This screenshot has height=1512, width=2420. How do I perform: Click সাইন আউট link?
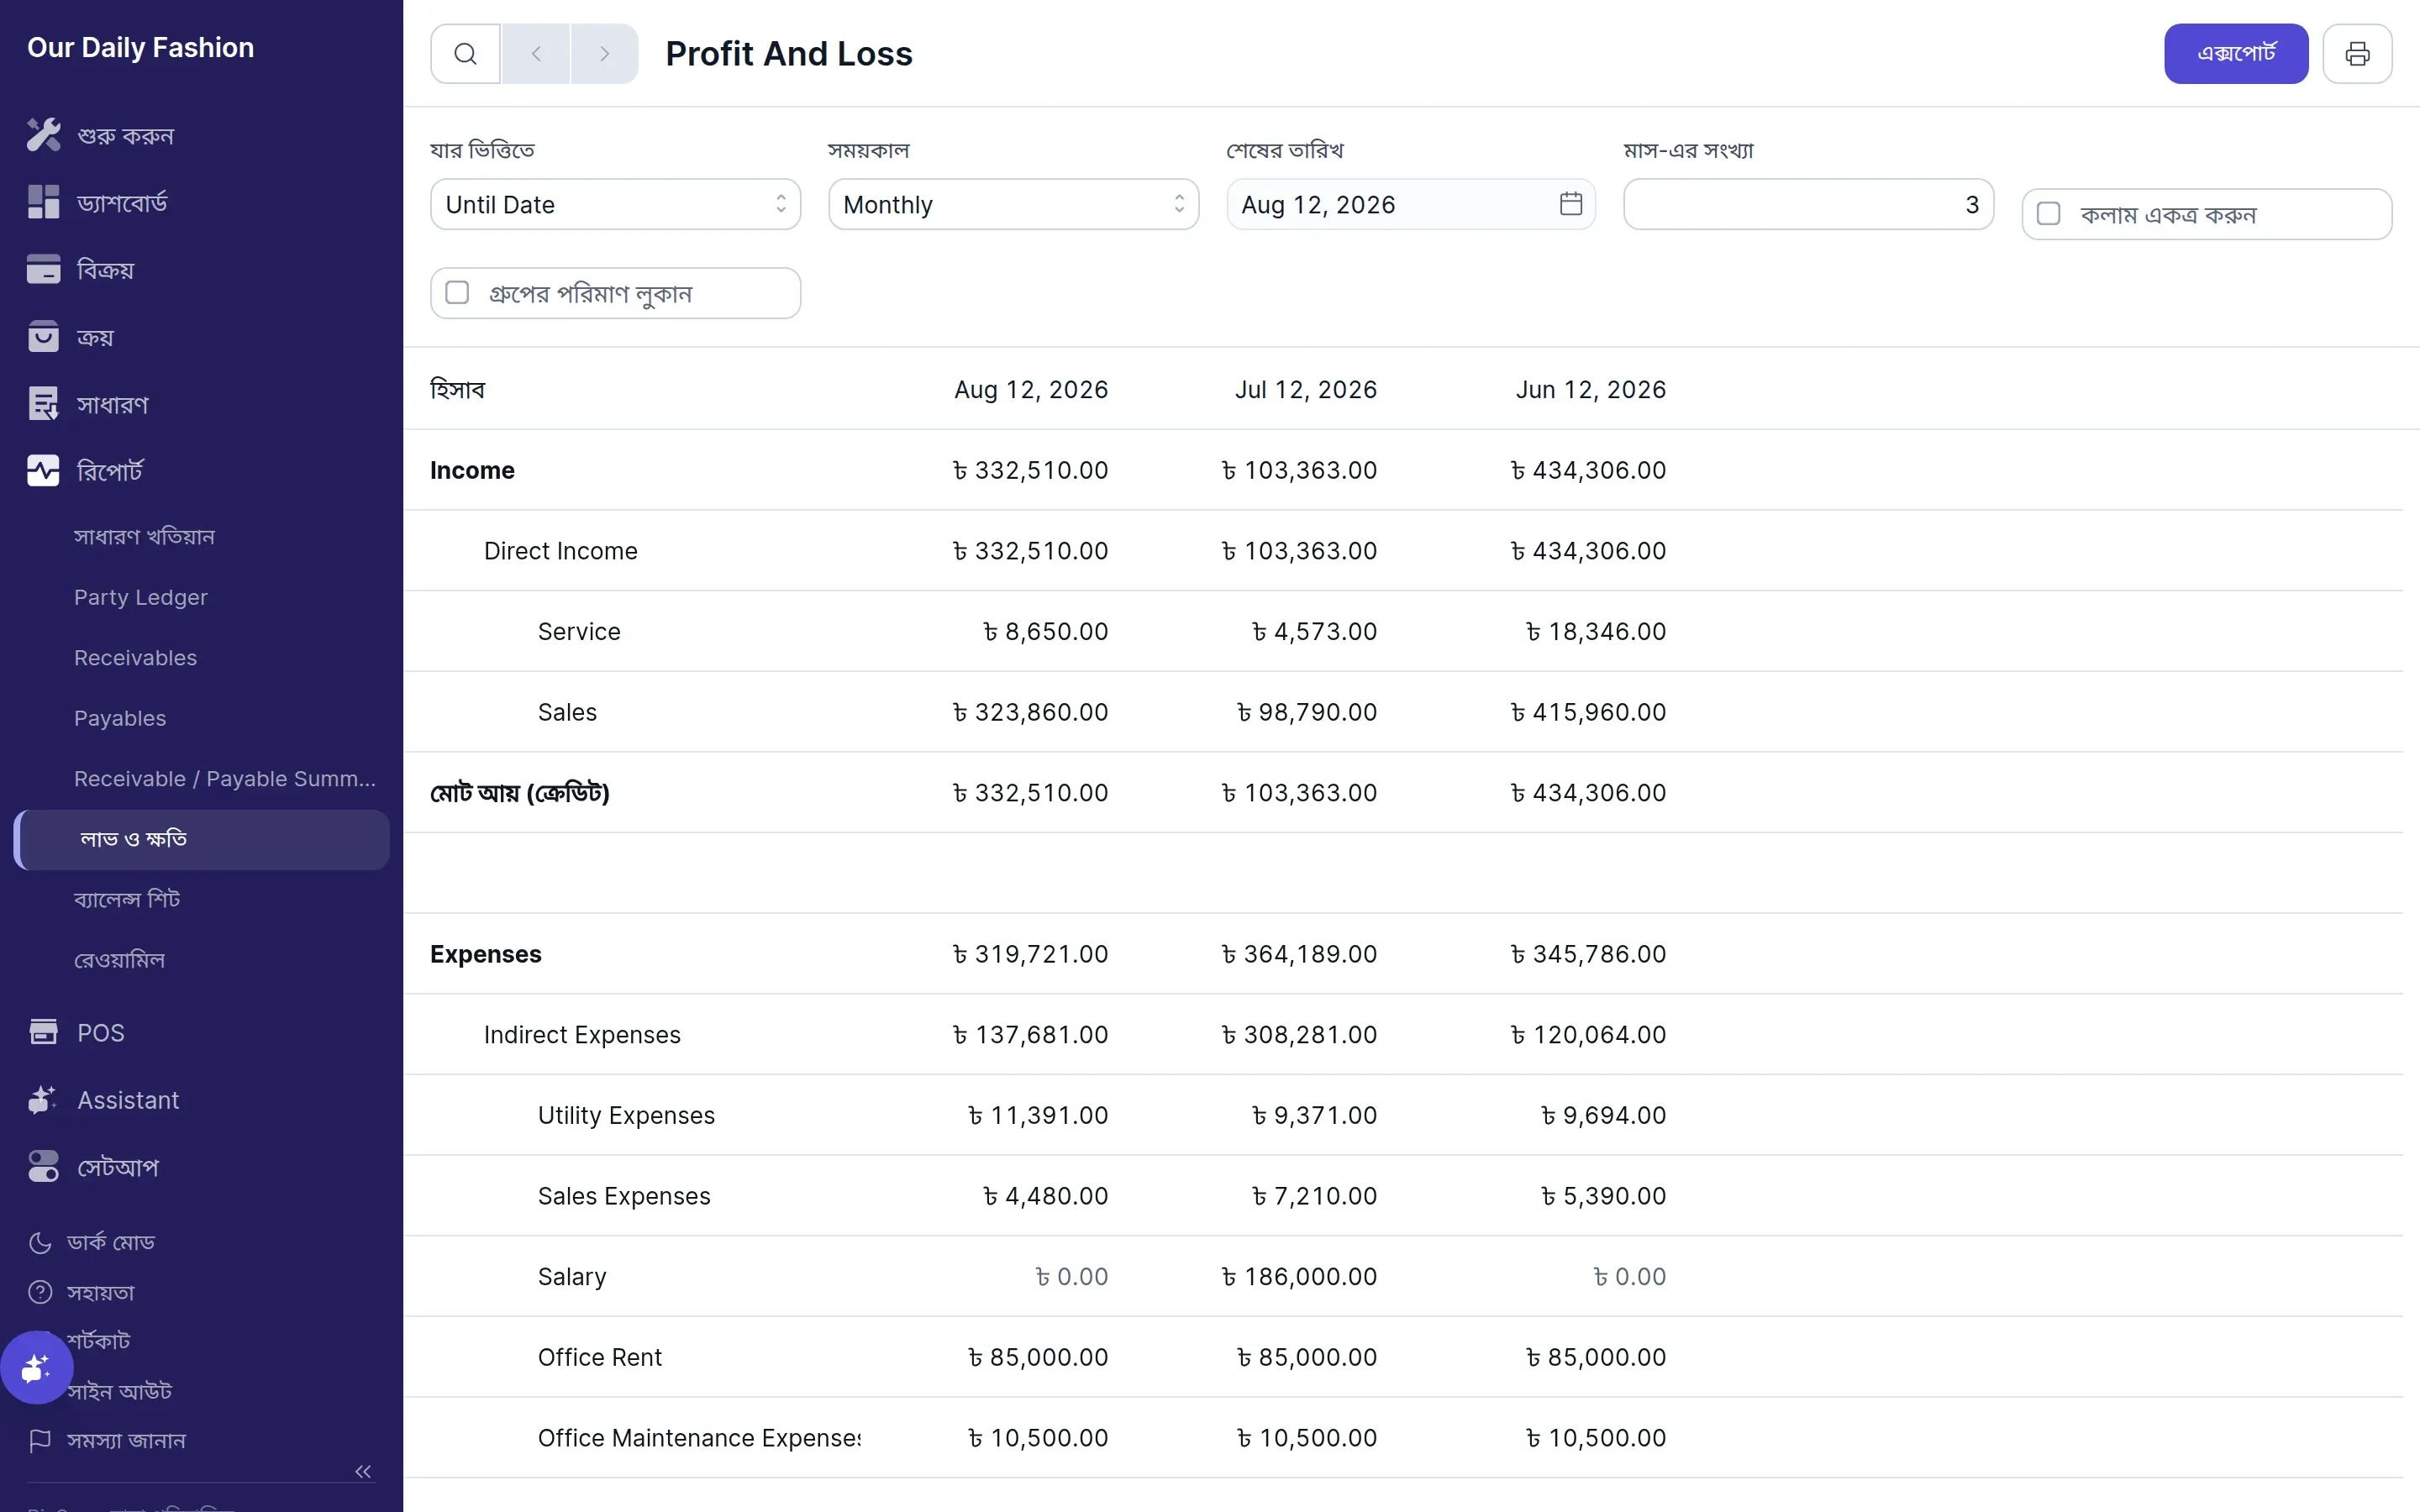(x=120, y=1391)
